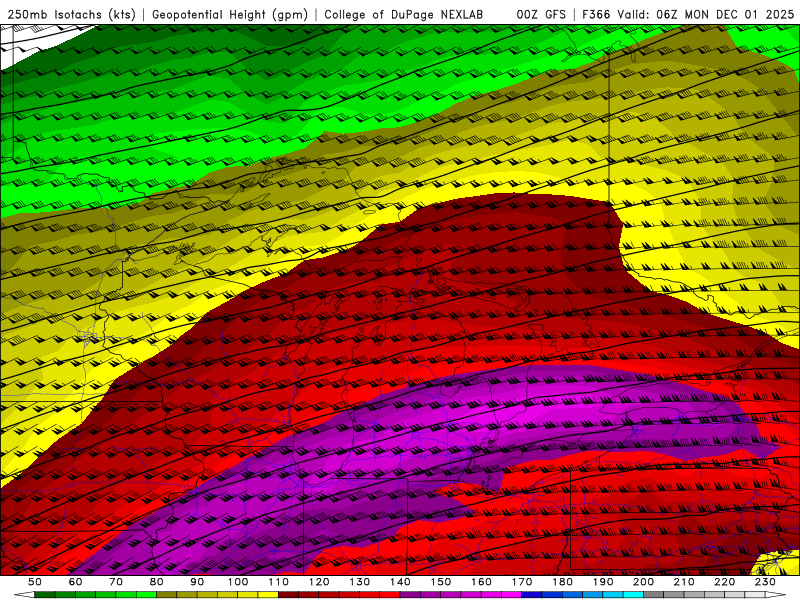This screenshot has width=800, height=600.
Task: Click the '230' legend value
Action: click(765, 582)
